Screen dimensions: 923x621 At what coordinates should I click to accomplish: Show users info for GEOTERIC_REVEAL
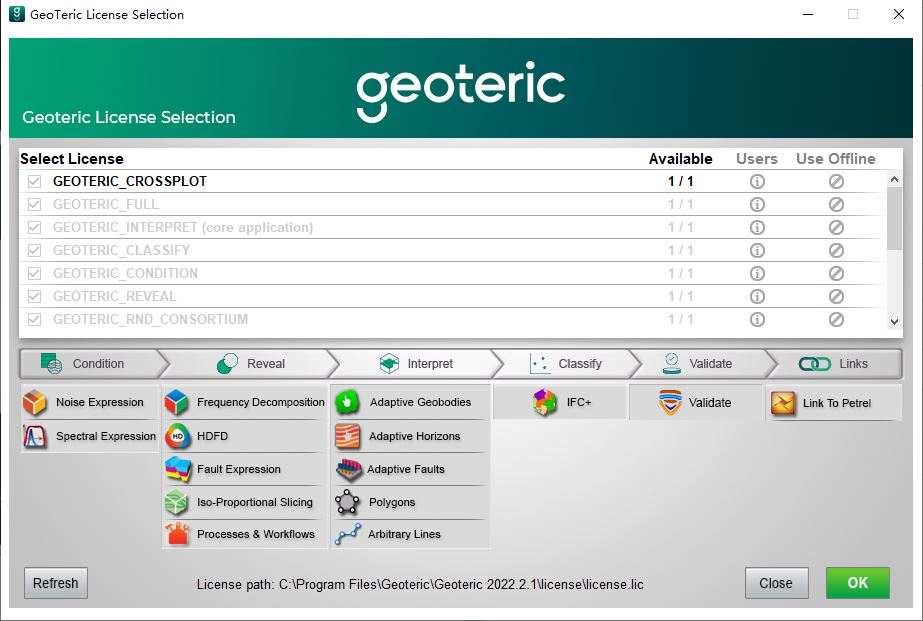757,296
